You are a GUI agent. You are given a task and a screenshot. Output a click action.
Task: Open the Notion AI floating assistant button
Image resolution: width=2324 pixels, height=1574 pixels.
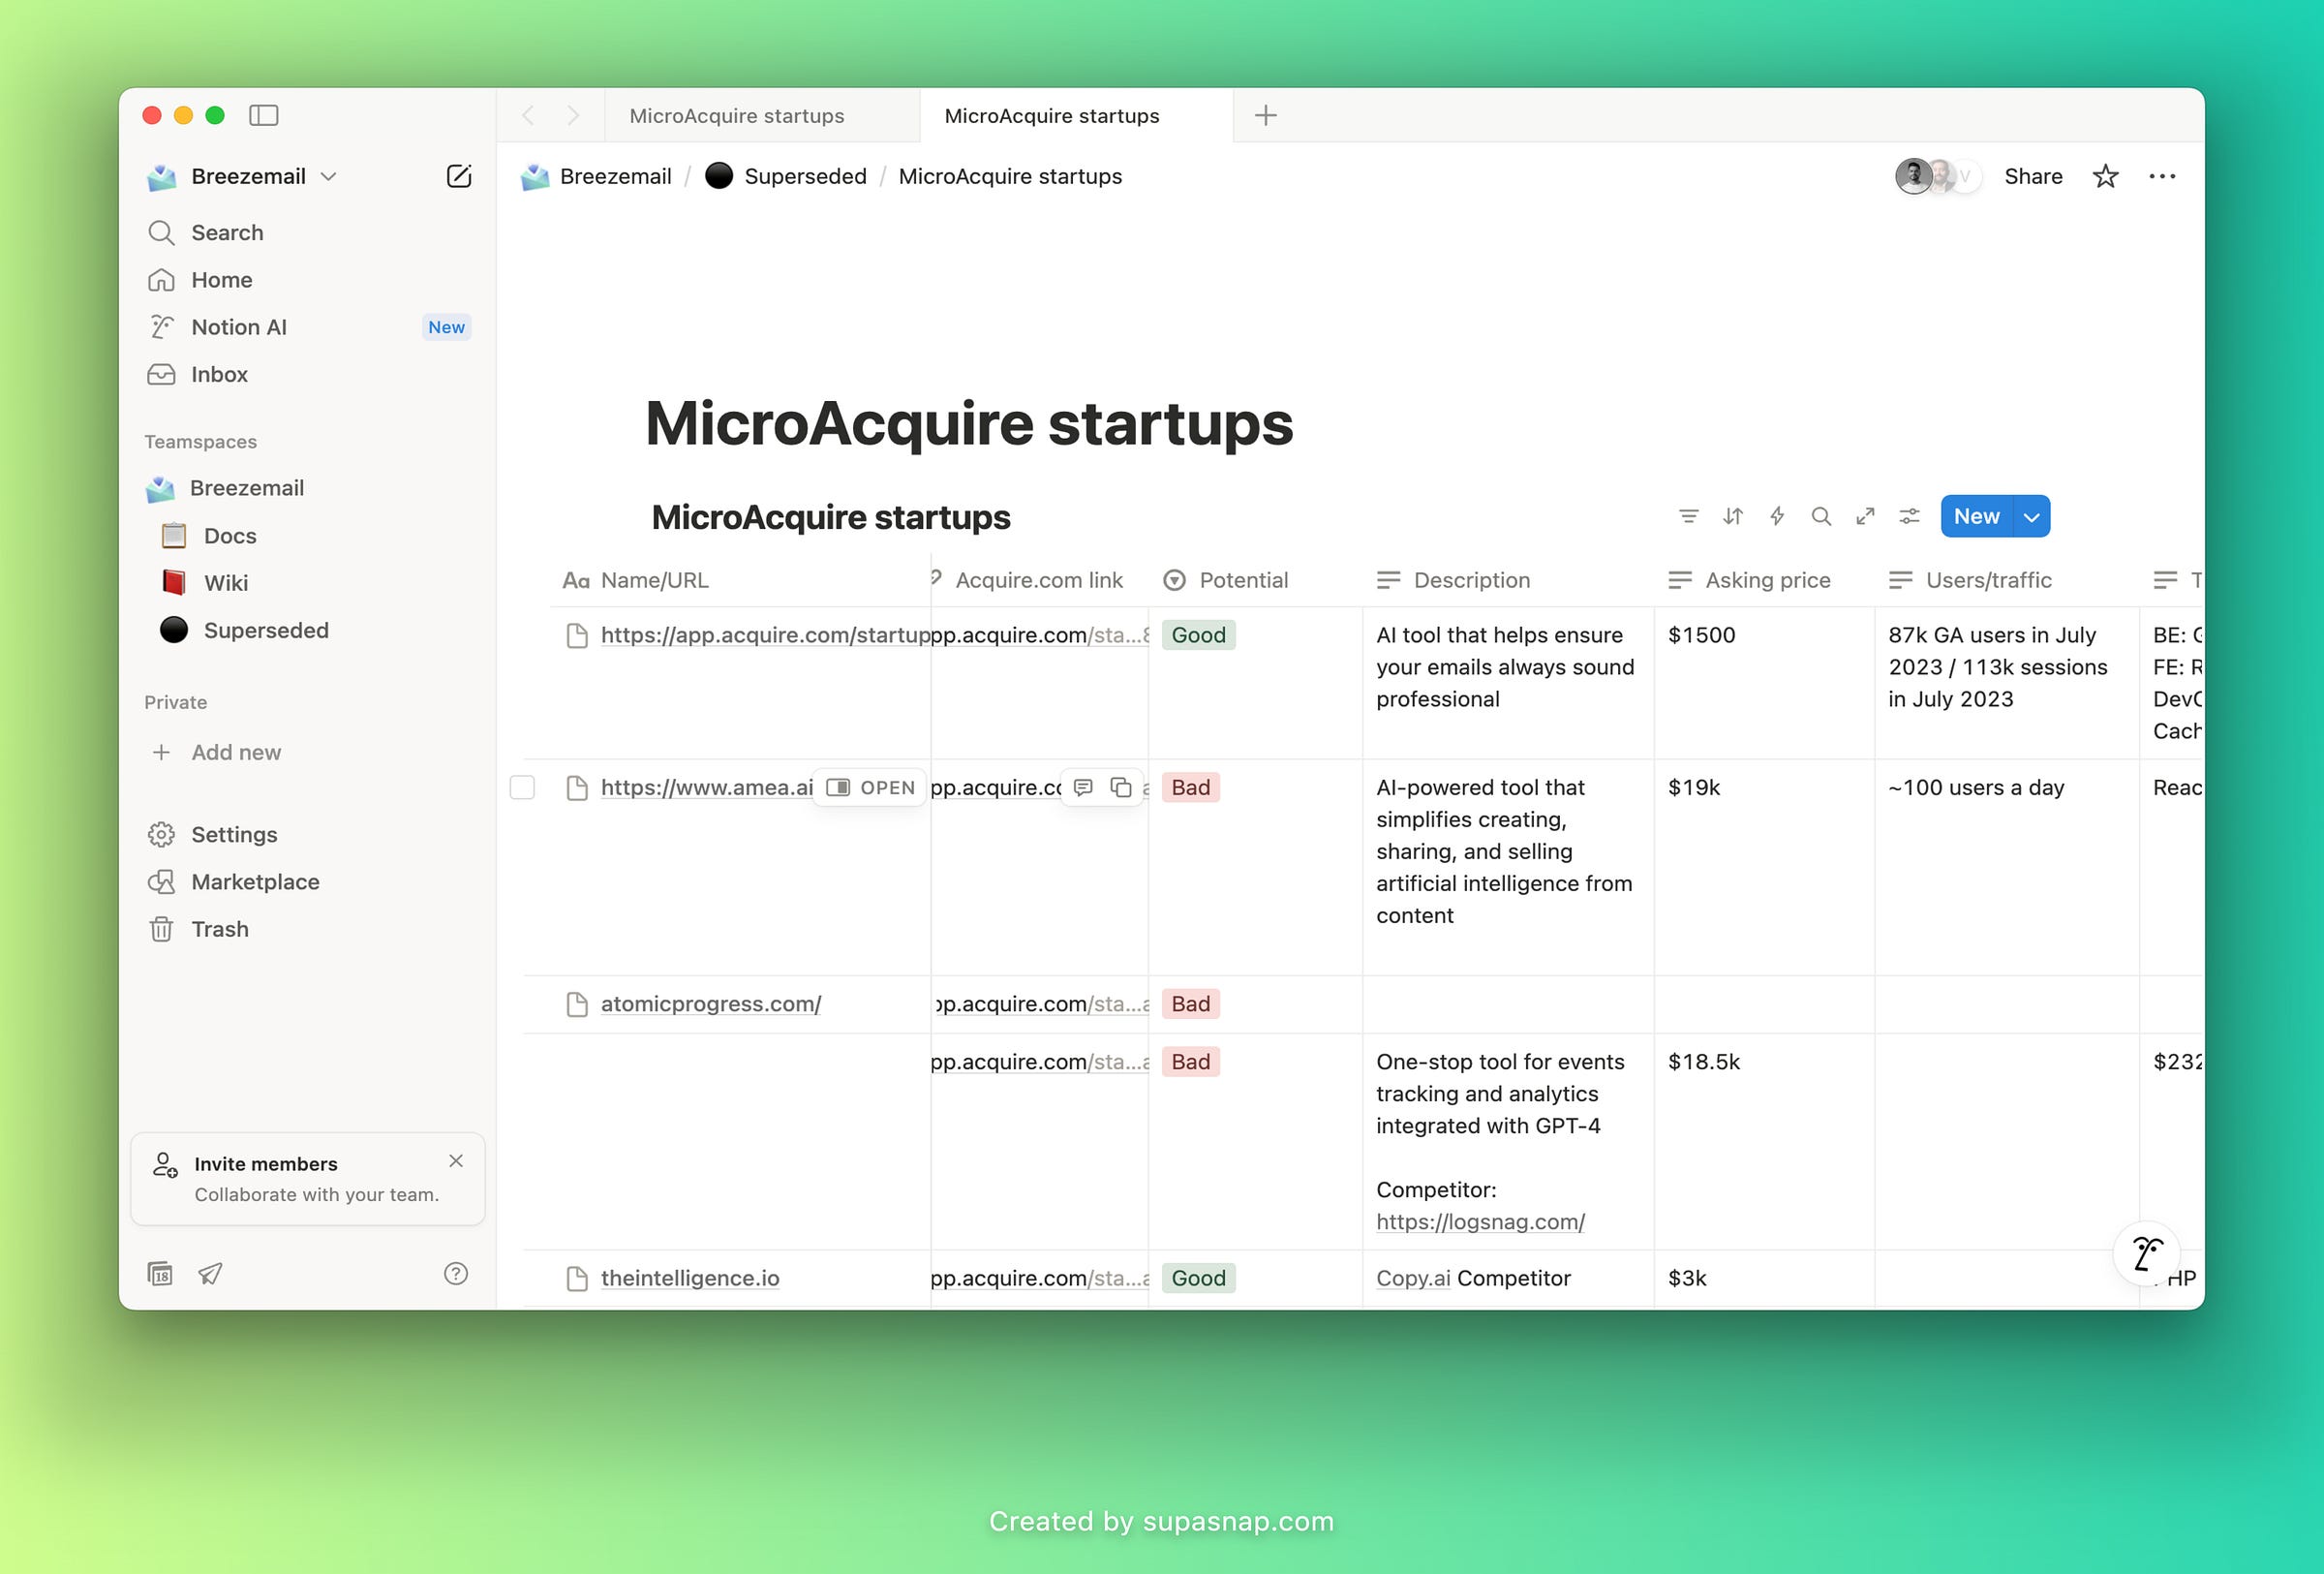[x=2146, y=1252]
